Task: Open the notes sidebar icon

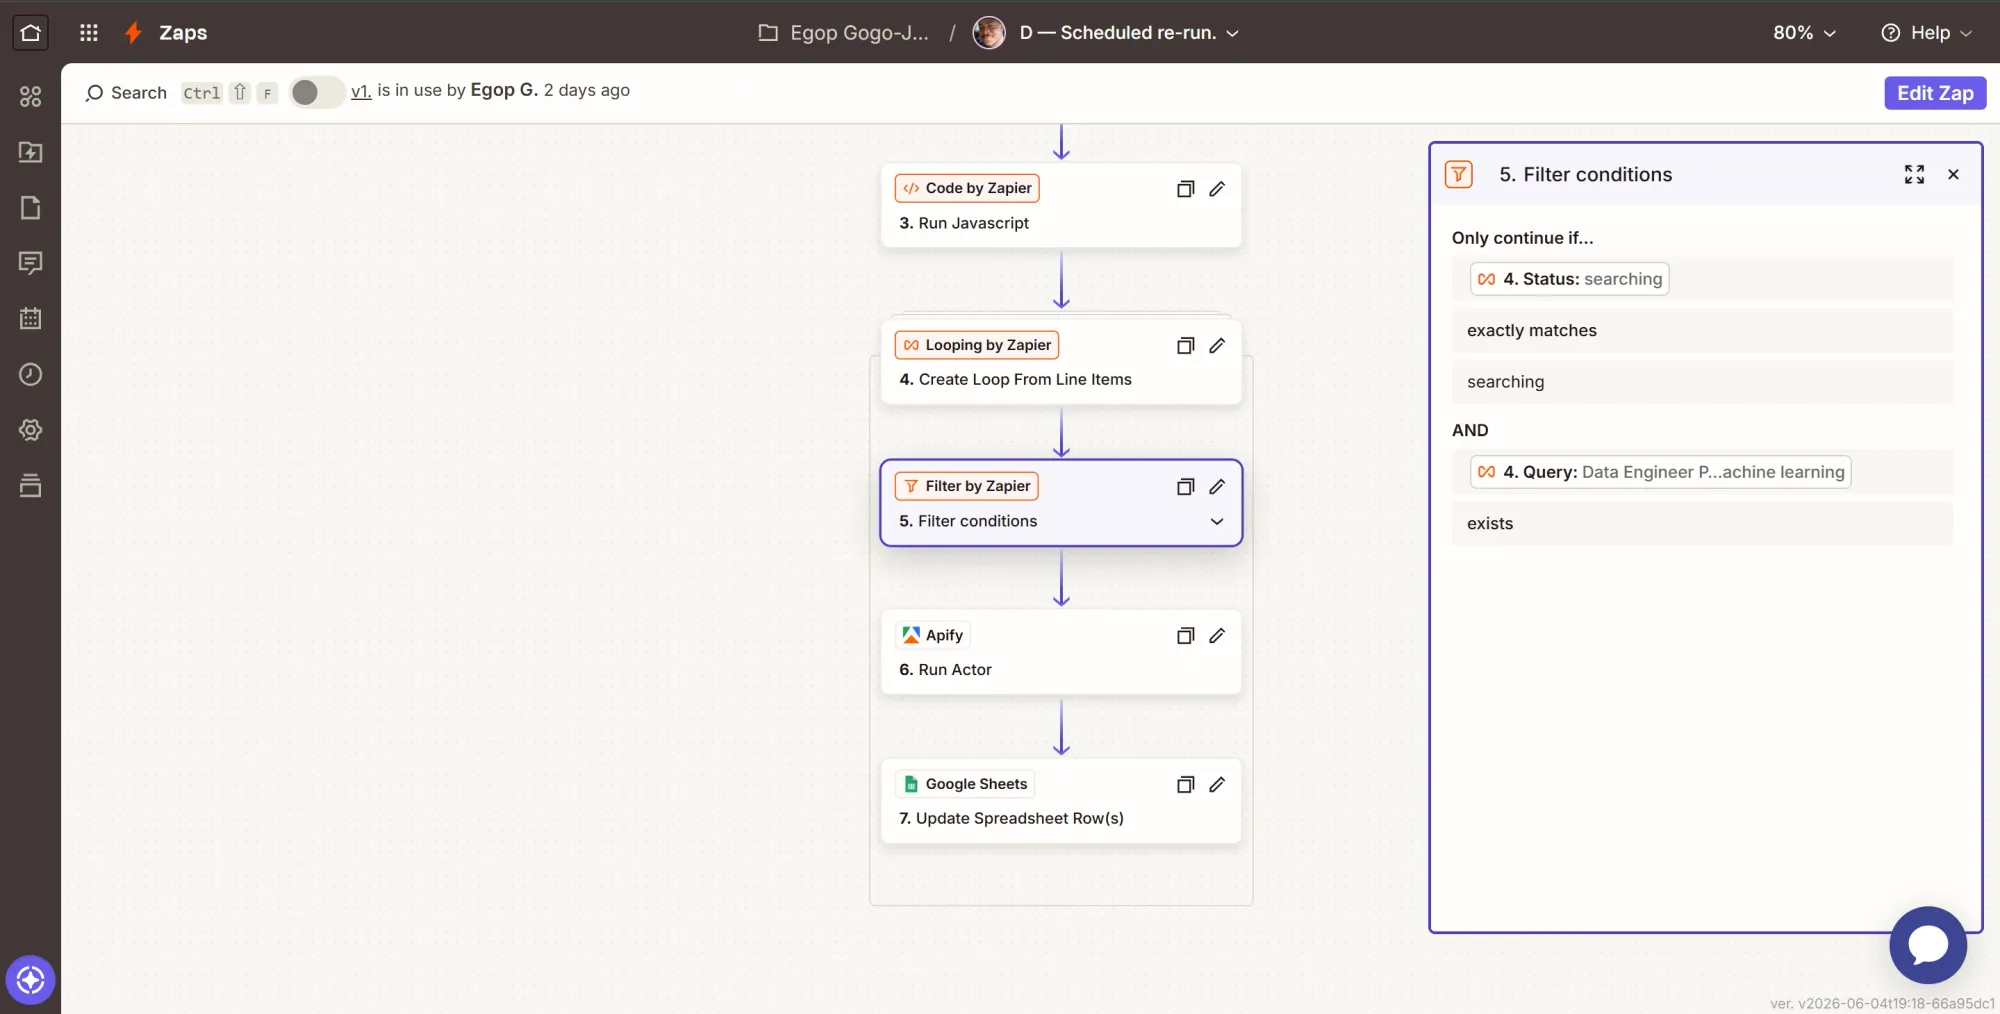Action: (x=31, y=207)
